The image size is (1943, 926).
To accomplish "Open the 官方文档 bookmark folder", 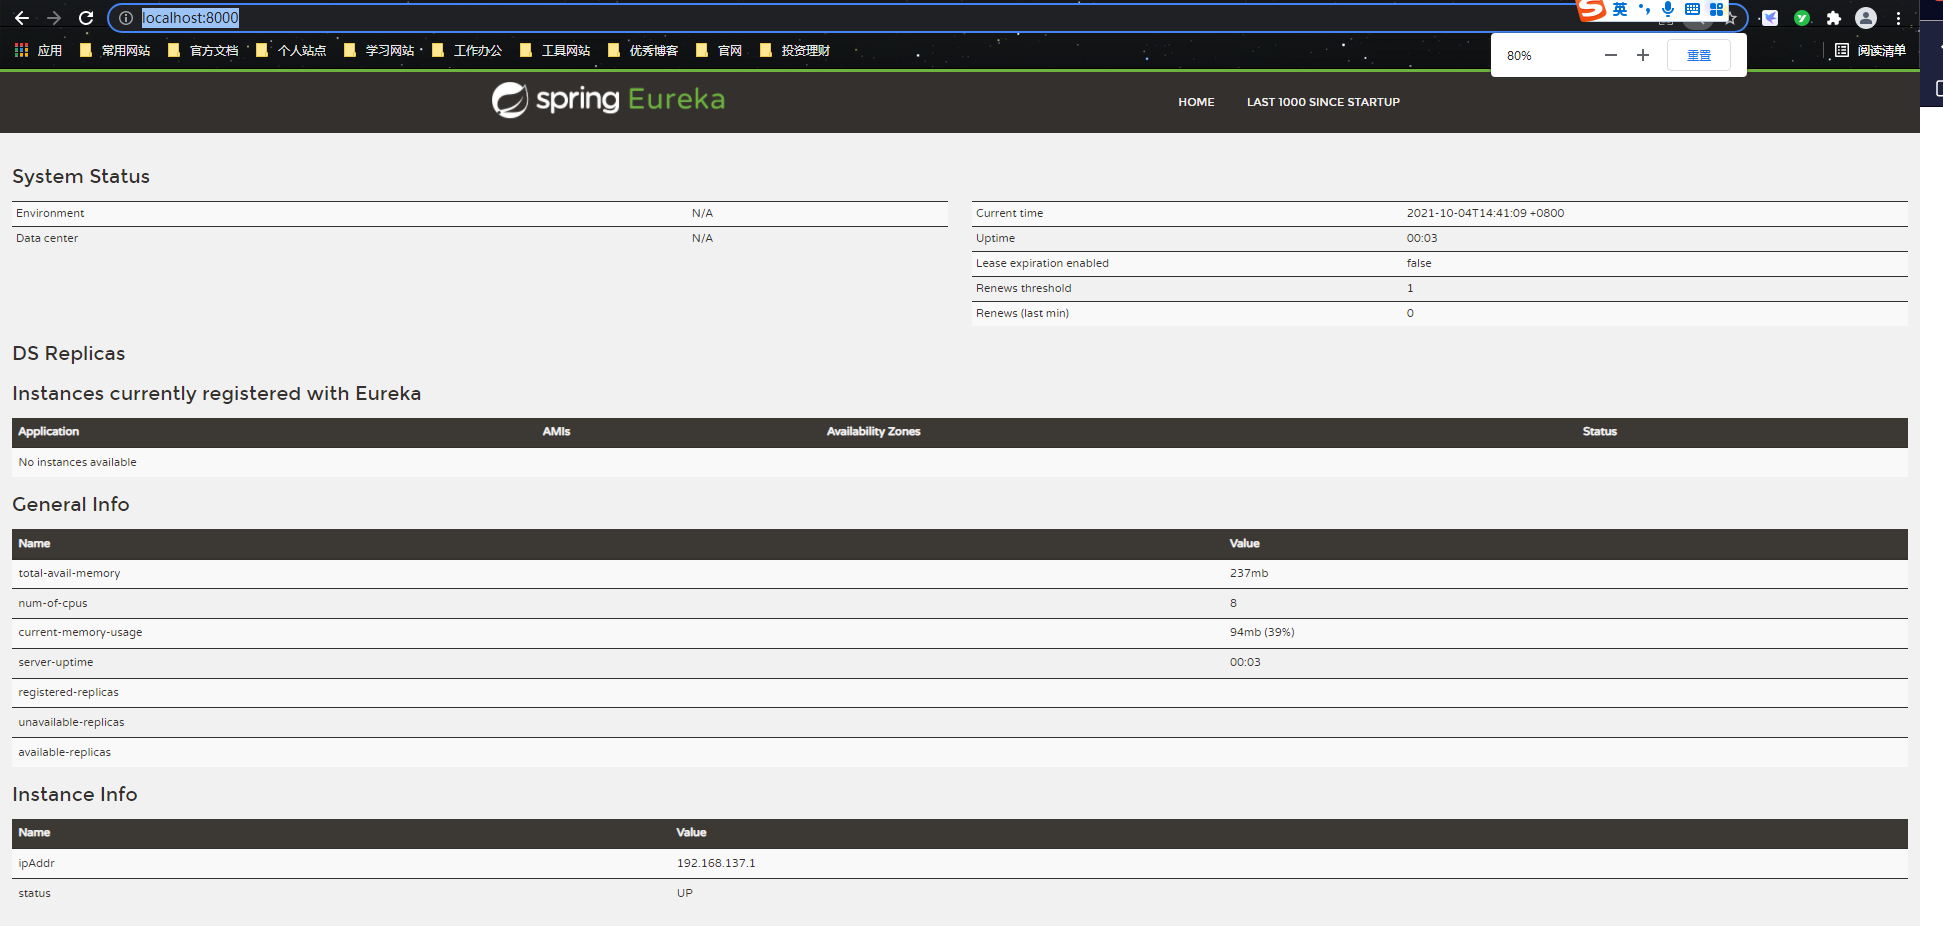I will click(203, 50).
